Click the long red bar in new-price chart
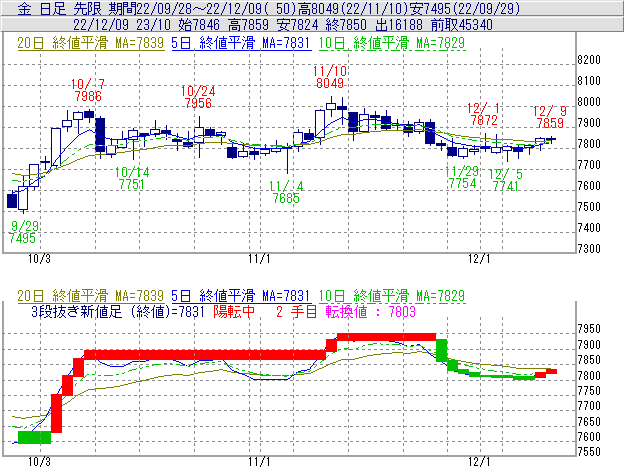 (x=205, y=354)
